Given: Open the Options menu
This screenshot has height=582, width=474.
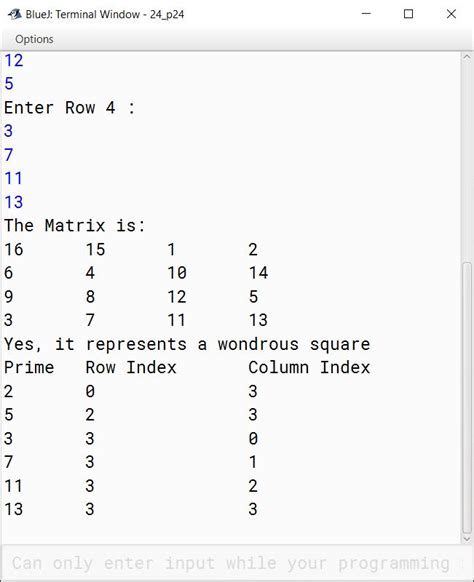Looking at the screenshot, I should click(34, 39).
